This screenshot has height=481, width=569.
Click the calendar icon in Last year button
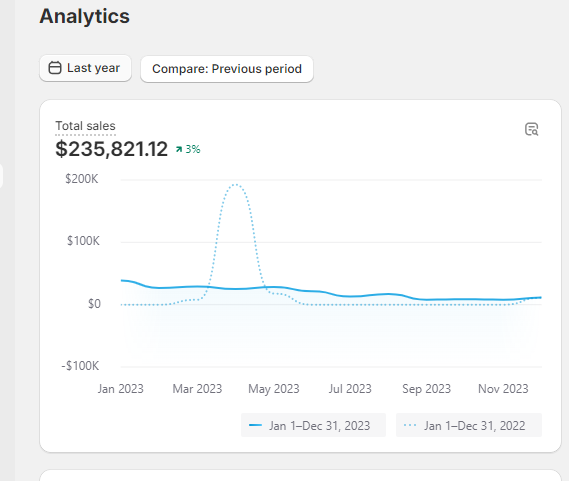(55, 68)
